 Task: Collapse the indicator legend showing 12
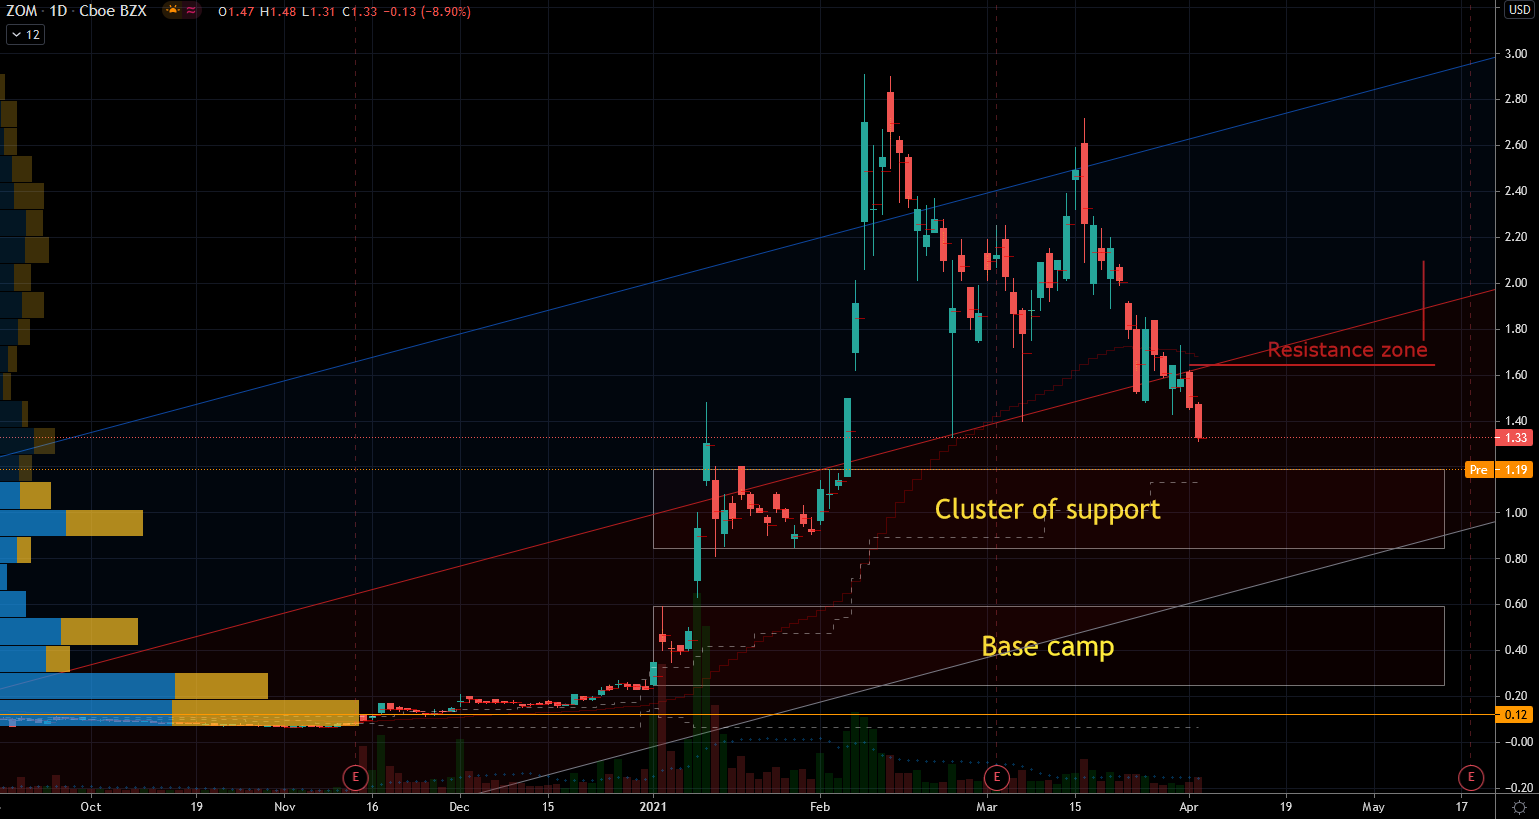point(25,35)
